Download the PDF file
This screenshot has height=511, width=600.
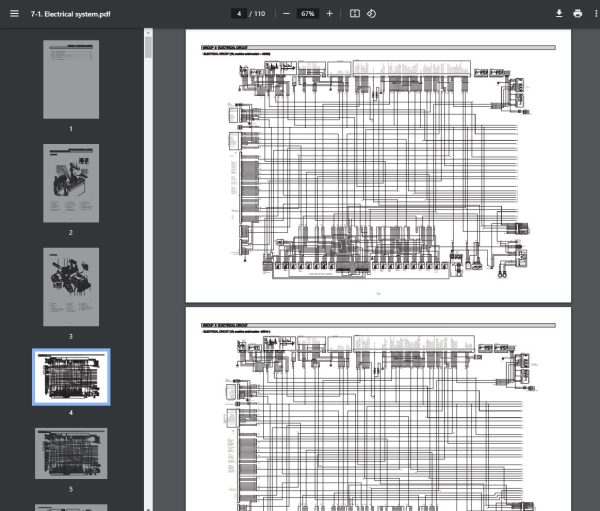559,14
